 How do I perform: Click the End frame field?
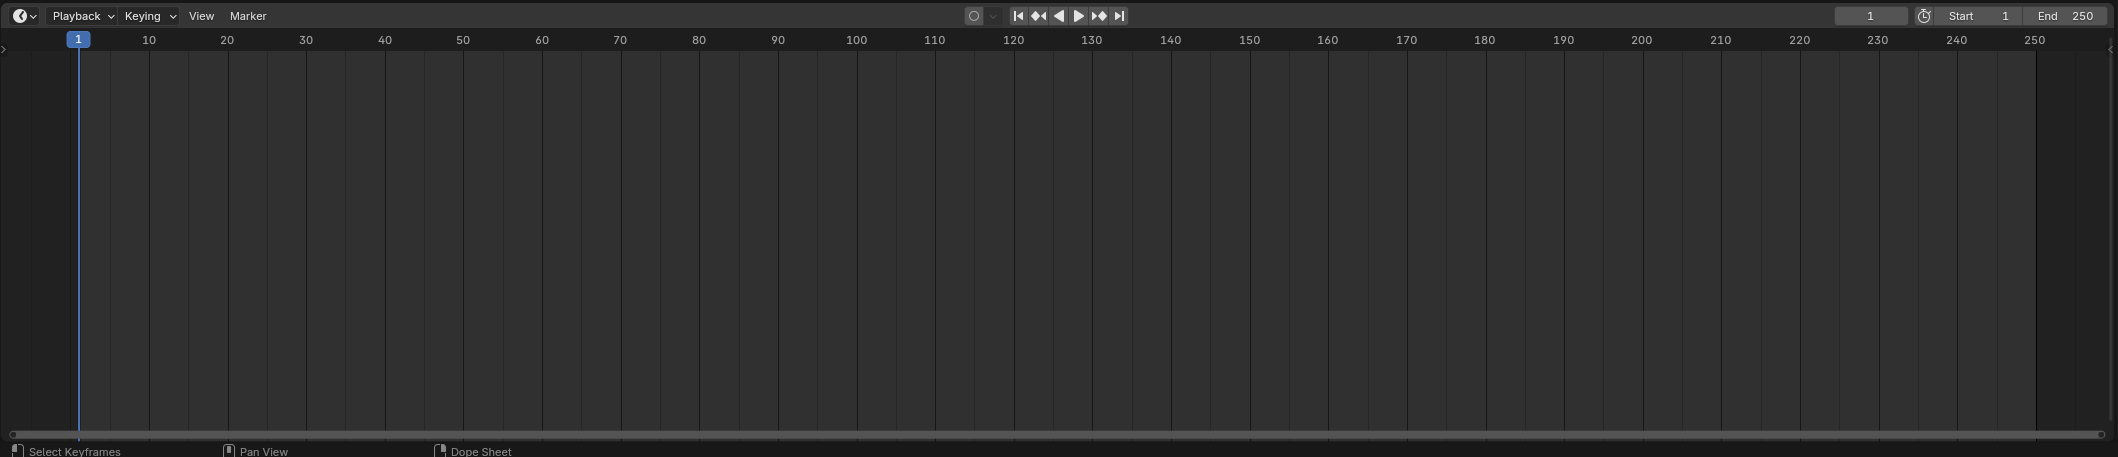point(2065,16)
